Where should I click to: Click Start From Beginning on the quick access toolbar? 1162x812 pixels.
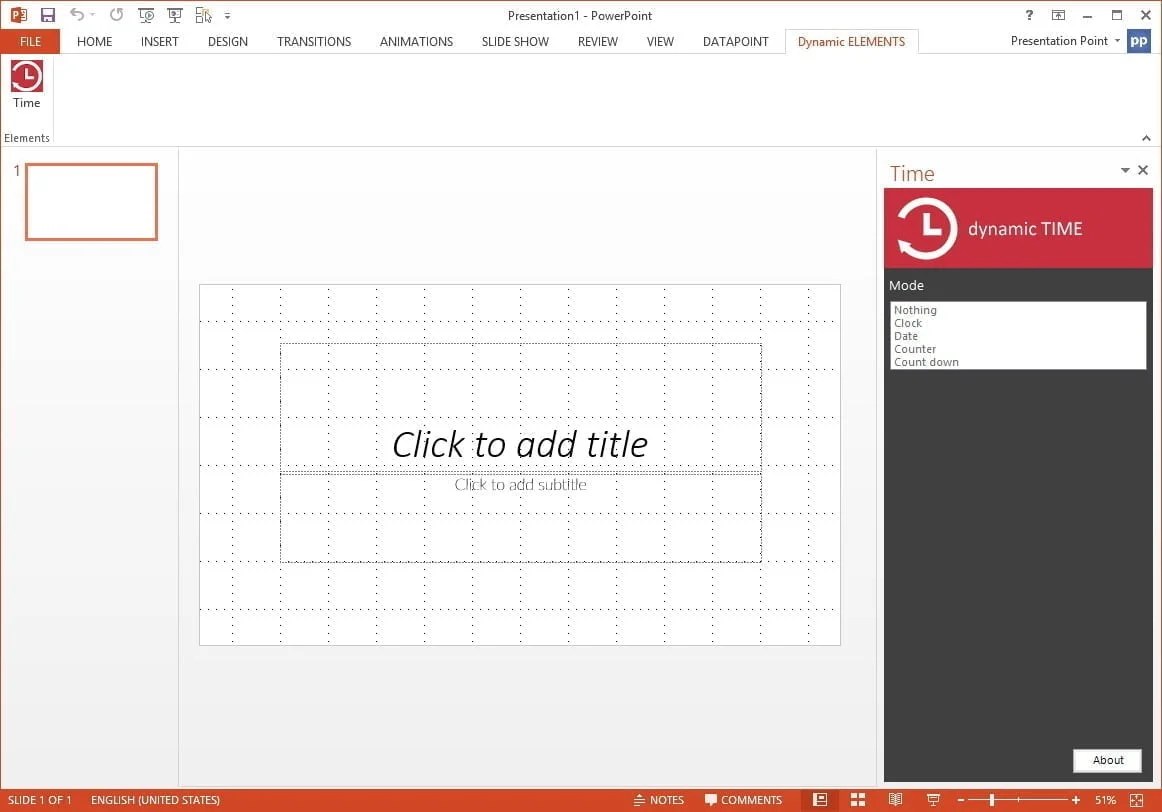pyautogui.click(x=146, y=15)
